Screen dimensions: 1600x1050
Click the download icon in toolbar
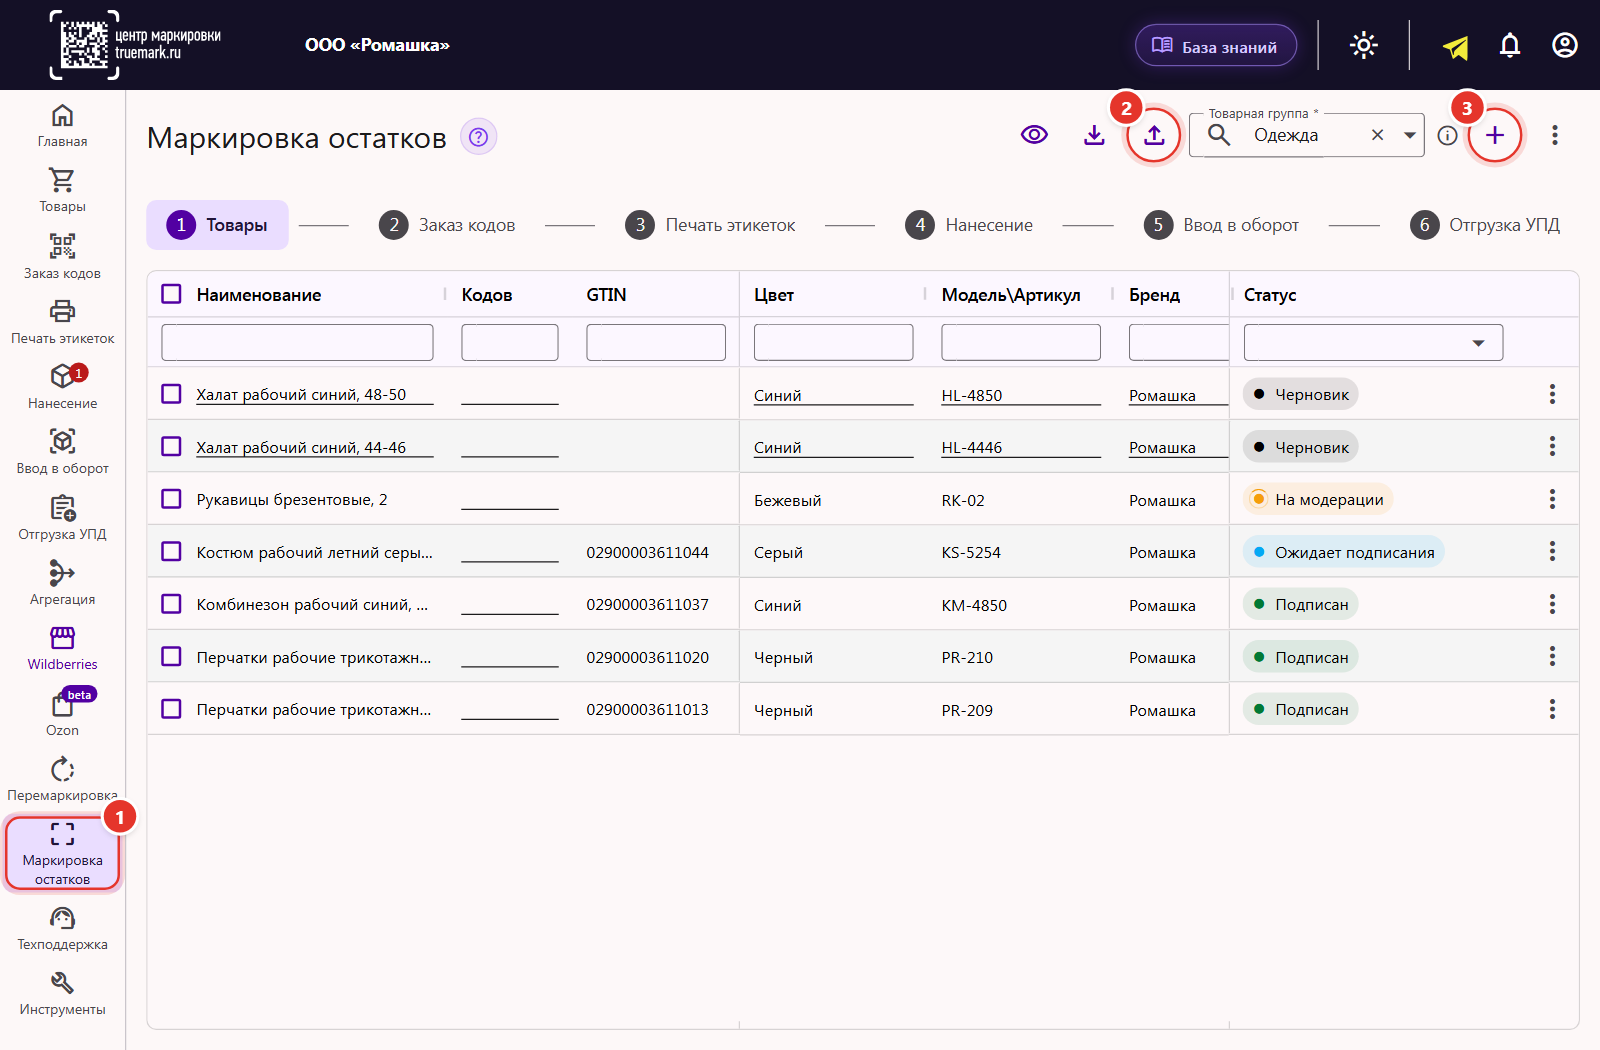[1094, 135]
